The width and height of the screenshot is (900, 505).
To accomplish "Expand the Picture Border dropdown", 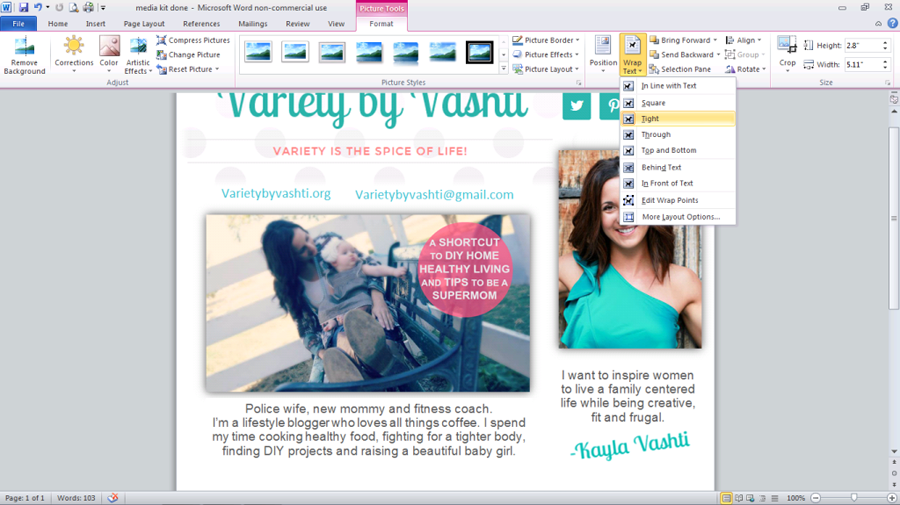I will [578, 41].
